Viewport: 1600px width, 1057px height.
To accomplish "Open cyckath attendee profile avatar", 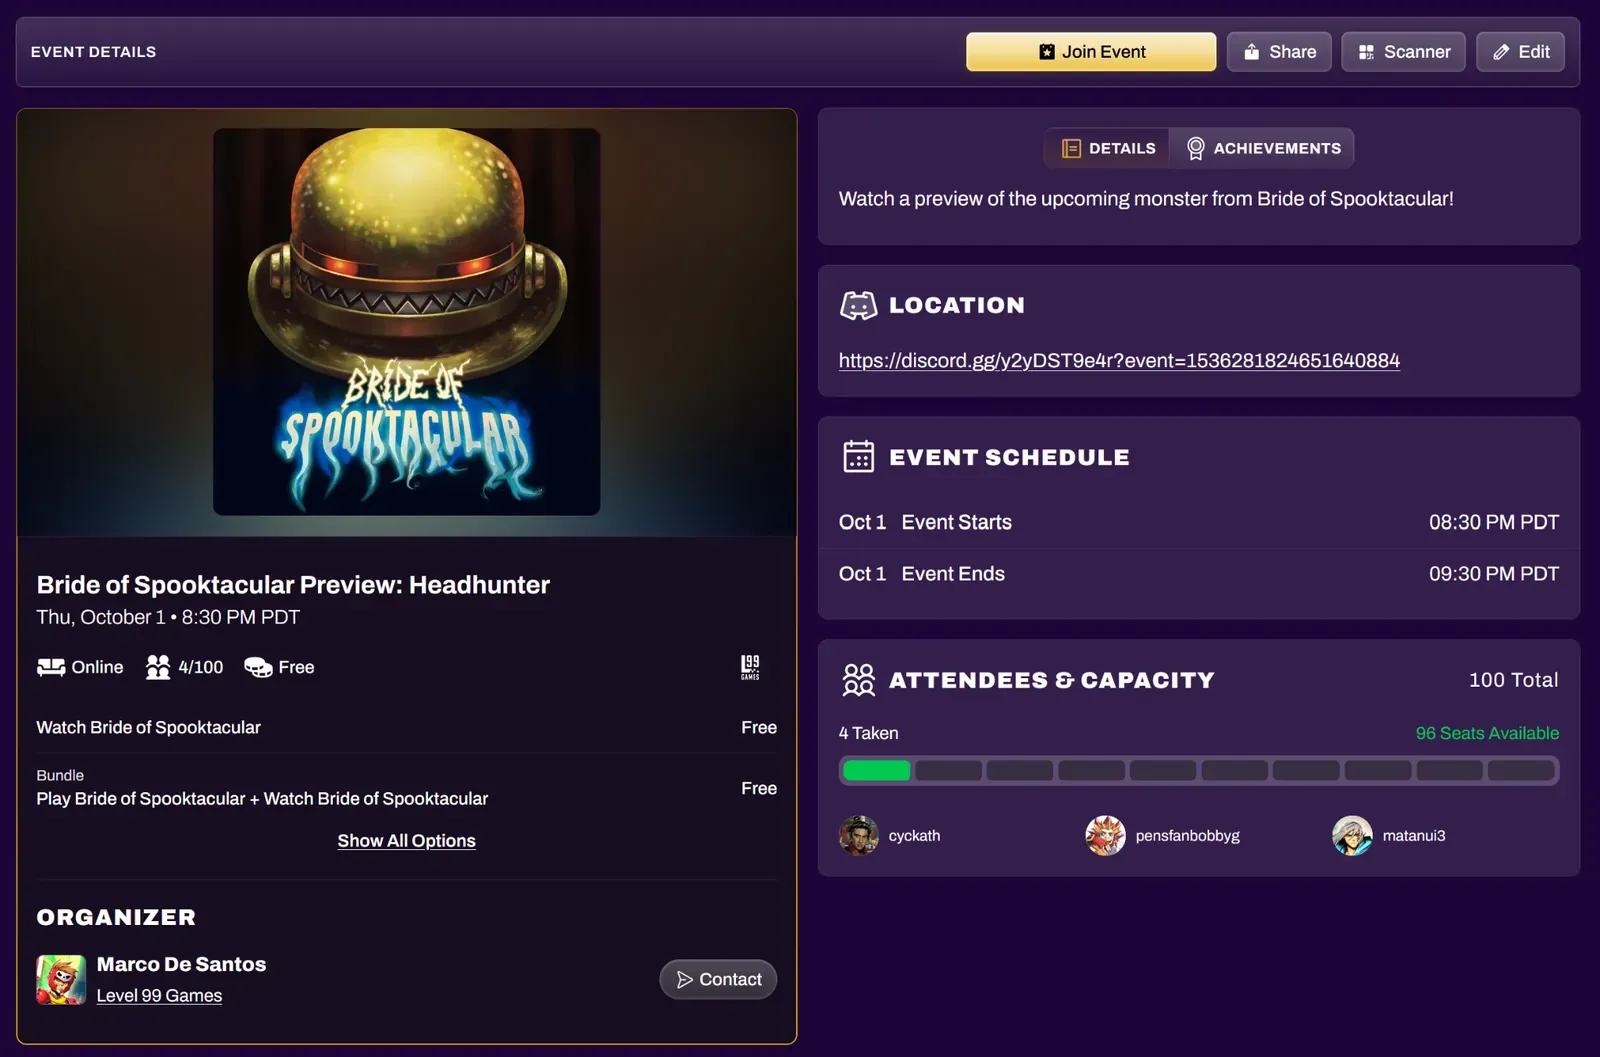I will [859, 835].
